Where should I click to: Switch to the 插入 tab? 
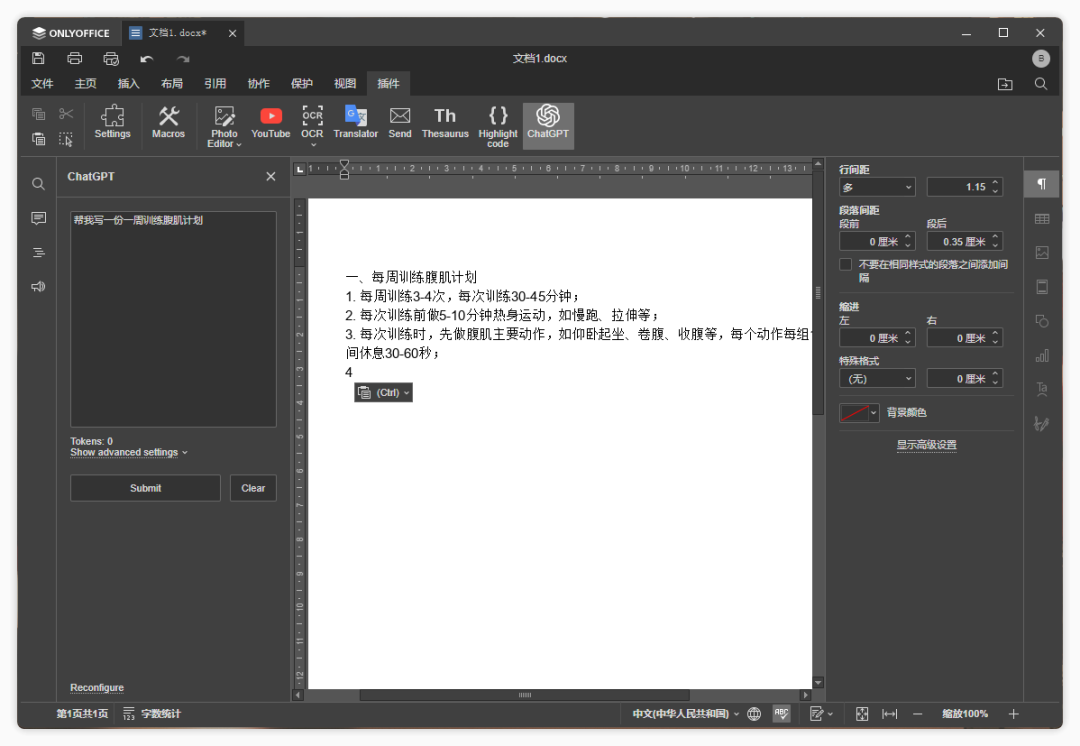coord(128,84)
